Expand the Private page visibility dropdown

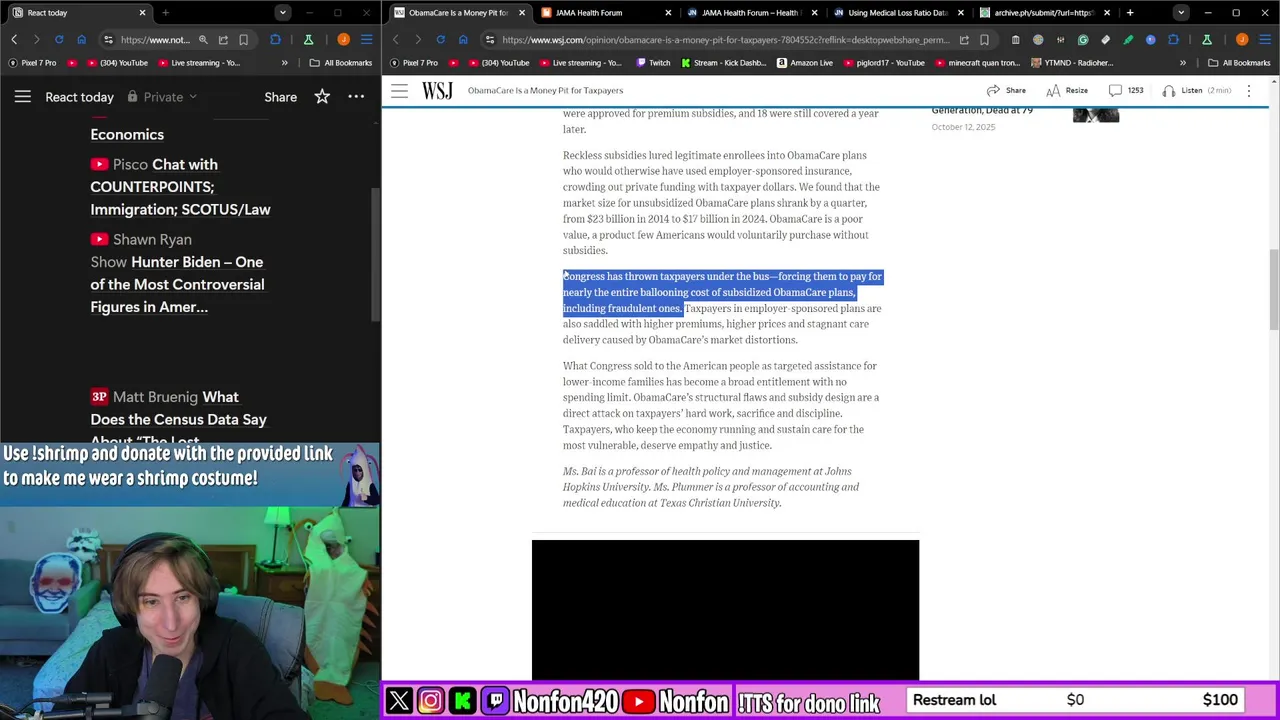(163, 97)
